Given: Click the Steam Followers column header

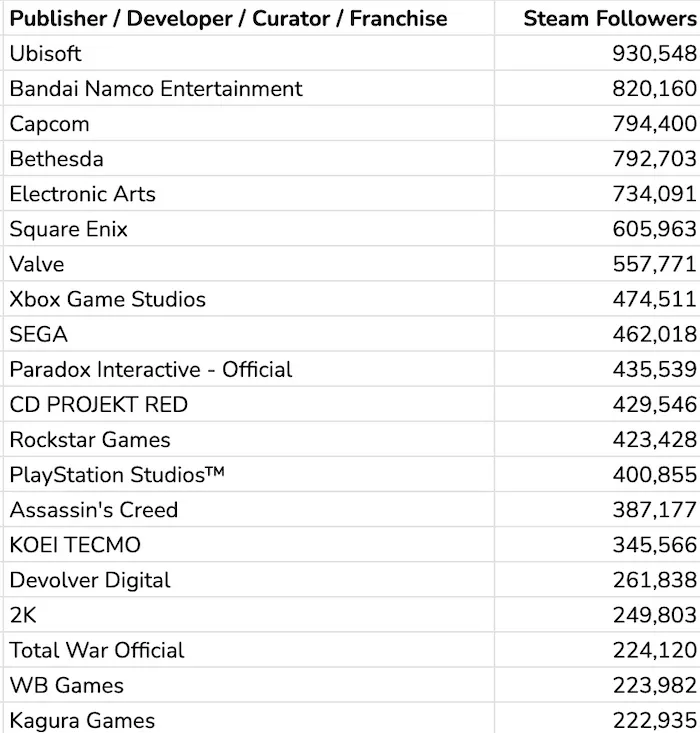Looking at the screenshot, I should [x=610, y=18].
